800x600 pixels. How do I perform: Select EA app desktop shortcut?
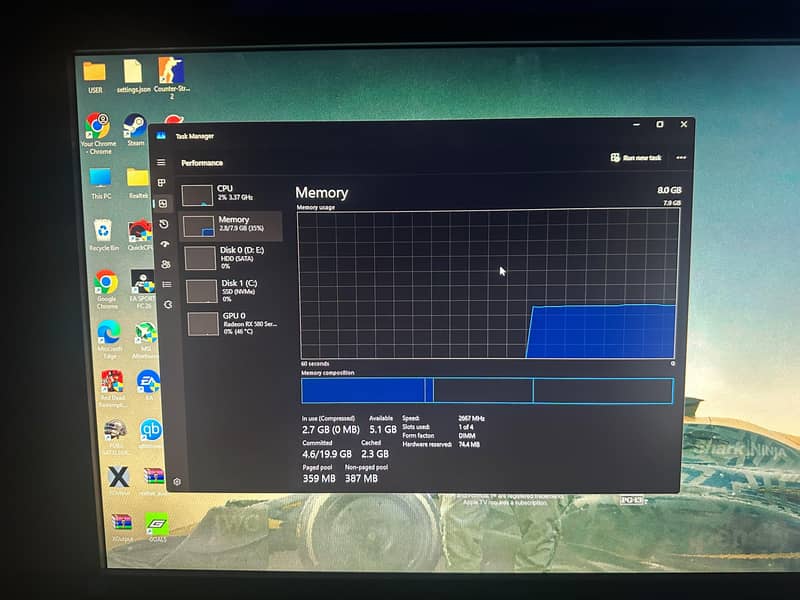click(x=148, y=385)
